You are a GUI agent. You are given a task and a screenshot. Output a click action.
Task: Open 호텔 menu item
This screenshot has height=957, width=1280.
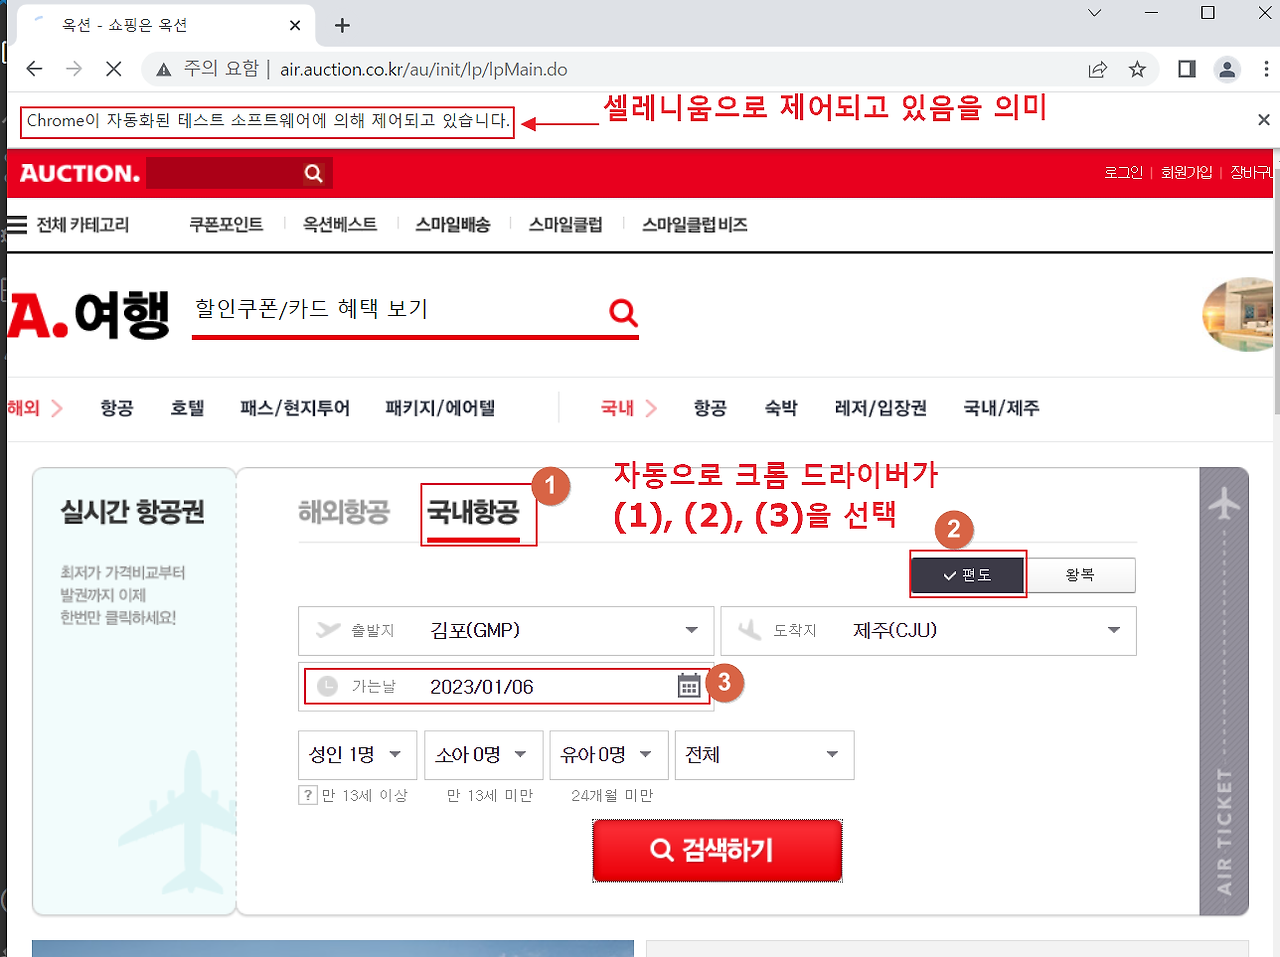pos(187,408)
